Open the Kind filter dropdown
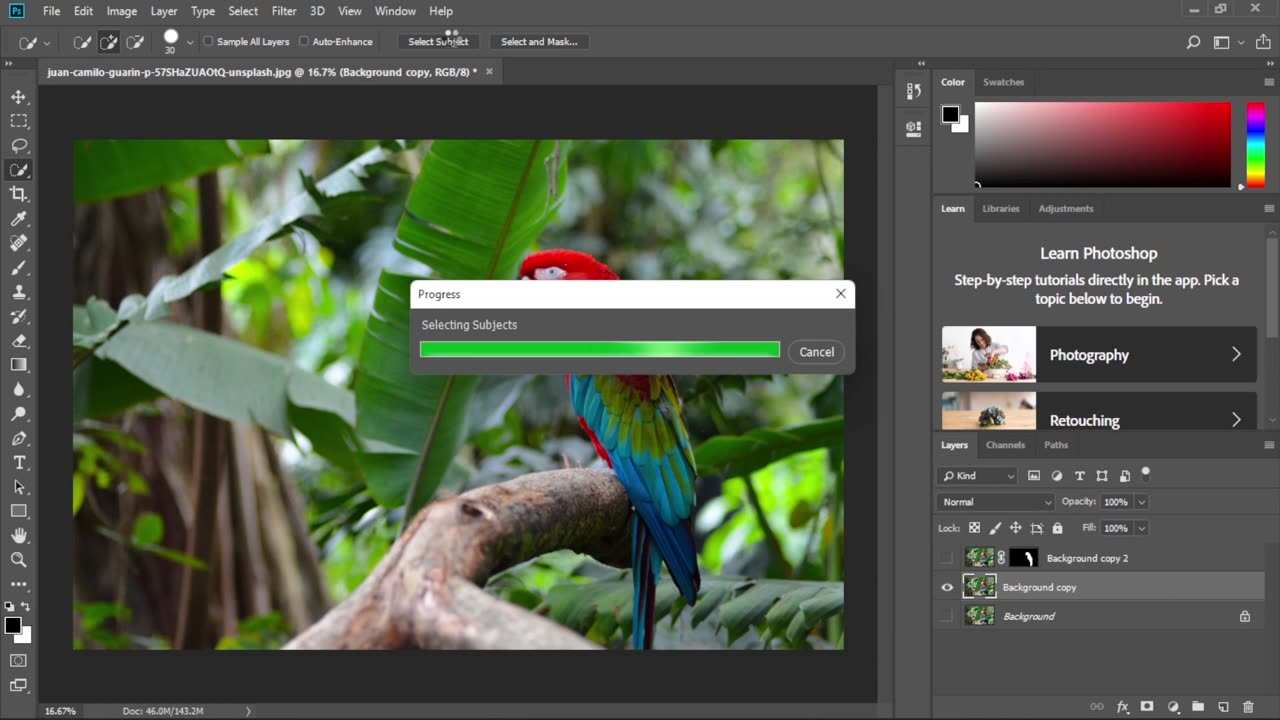 (x=978, y=476)
